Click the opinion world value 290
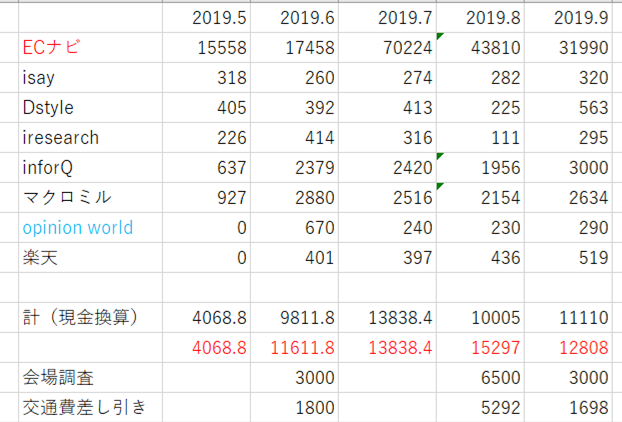 [x=568, y=228]
